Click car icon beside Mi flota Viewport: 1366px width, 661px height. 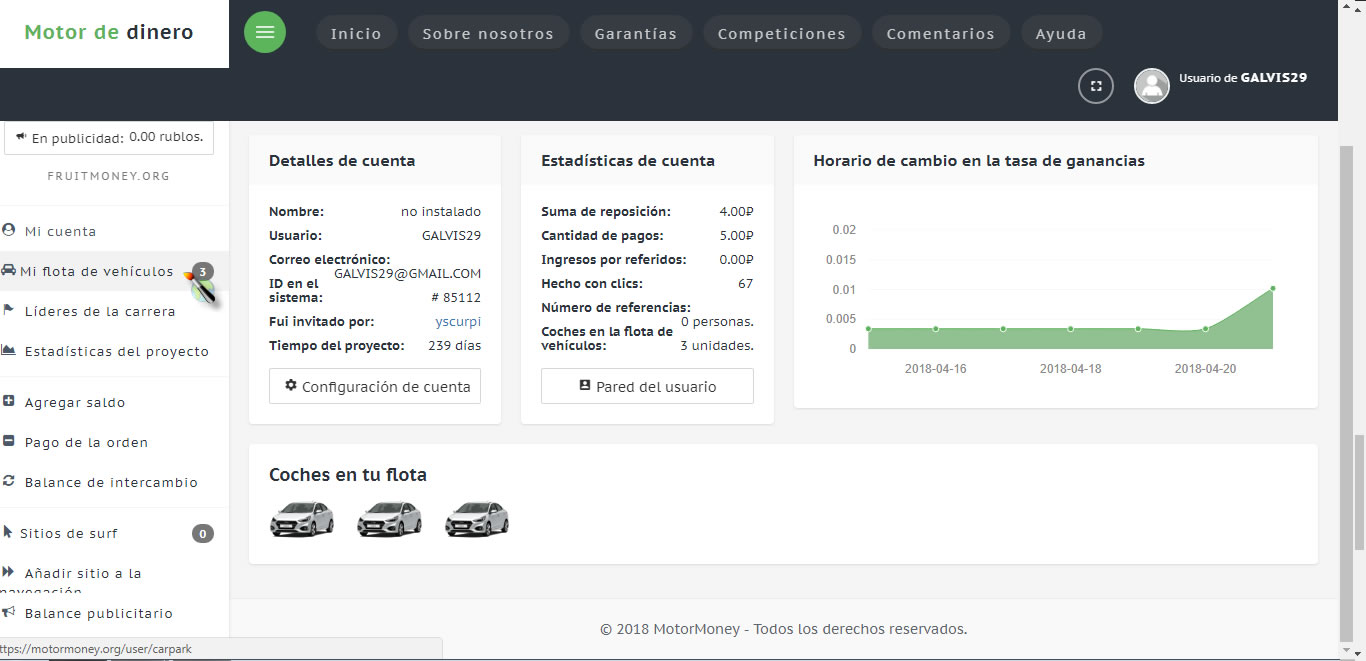[x=8, y=270]
